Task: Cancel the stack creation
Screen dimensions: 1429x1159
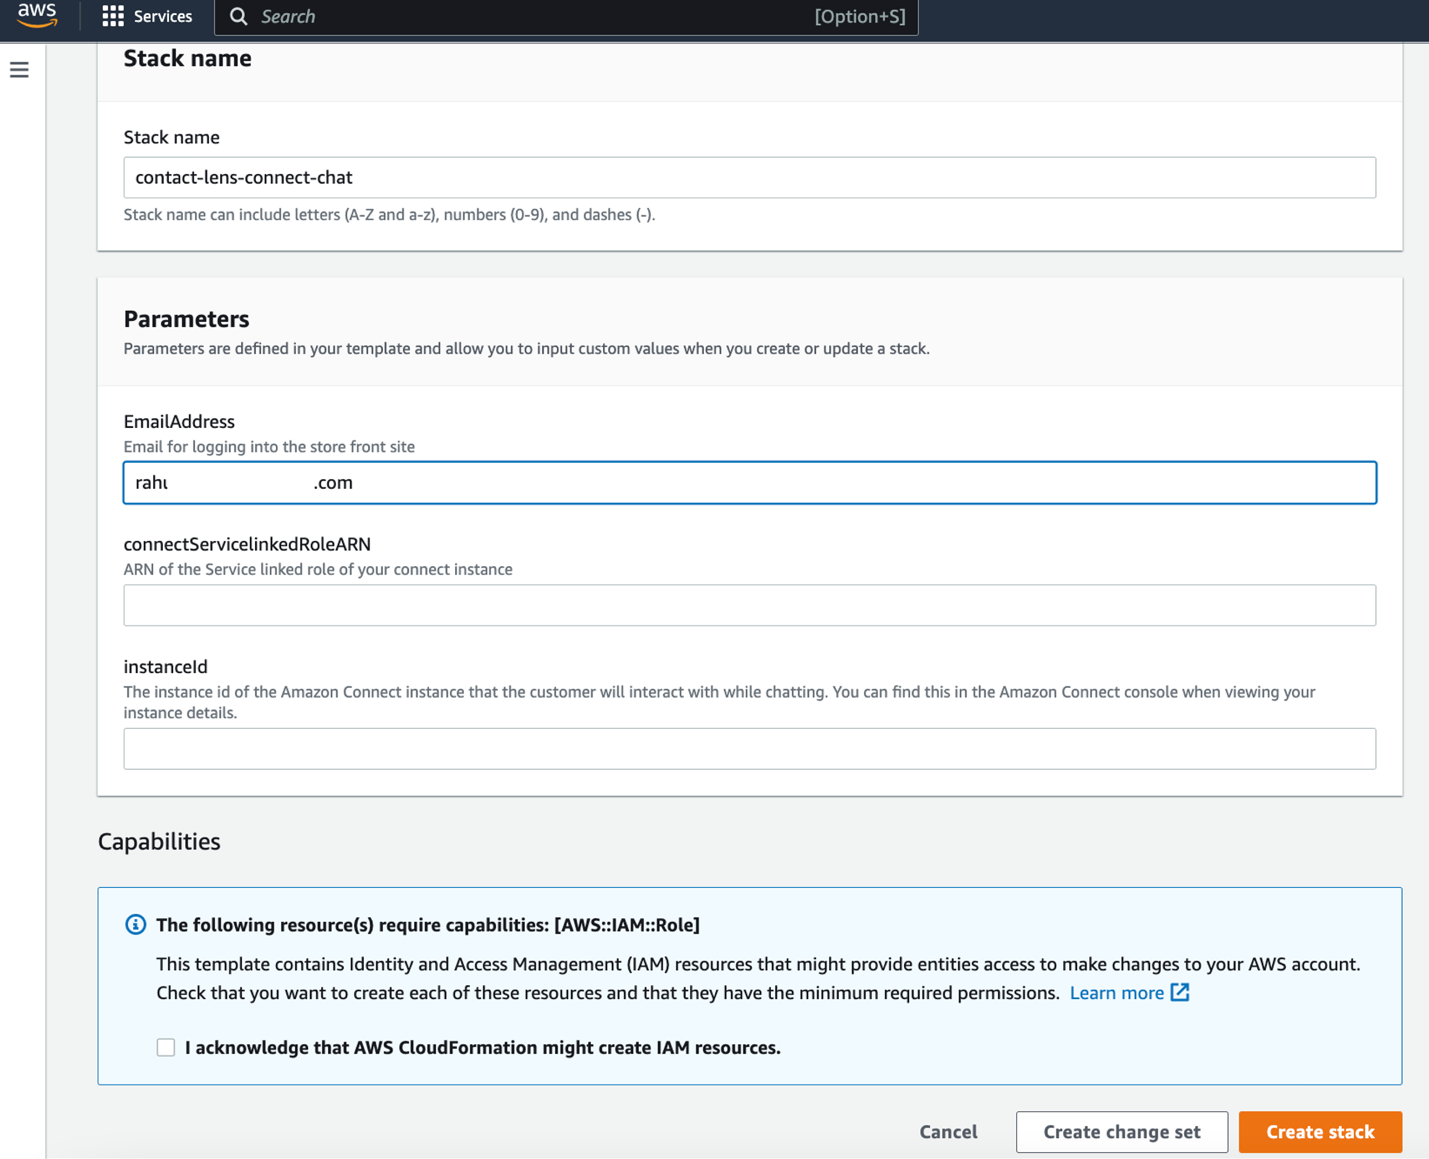Action: point(948,1132)
